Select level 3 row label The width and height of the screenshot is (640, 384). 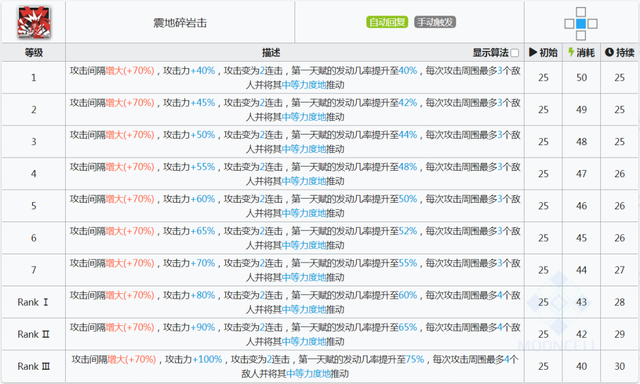tap(34, 142)
